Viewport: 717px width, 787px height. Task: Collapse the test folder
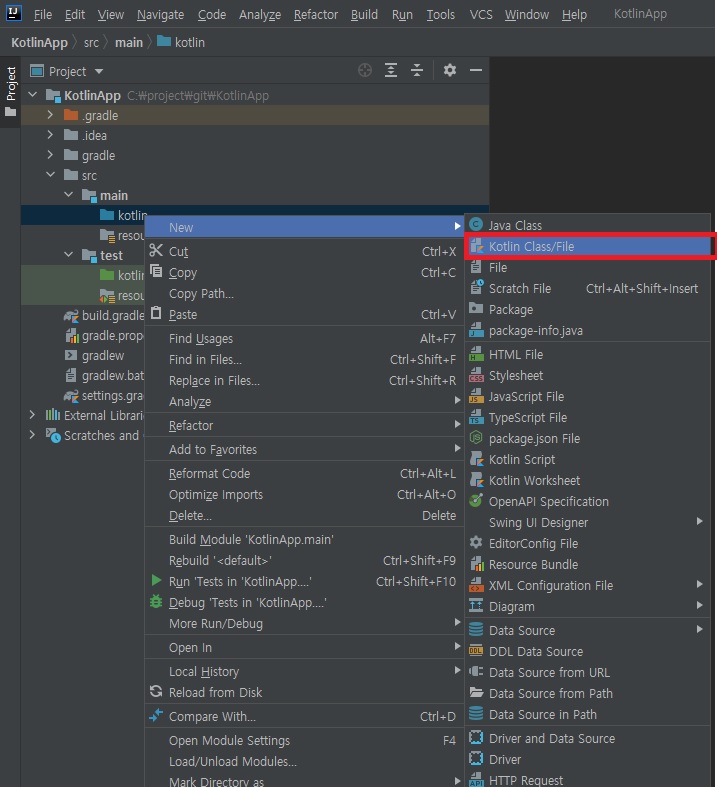click(x=69, y=255)
